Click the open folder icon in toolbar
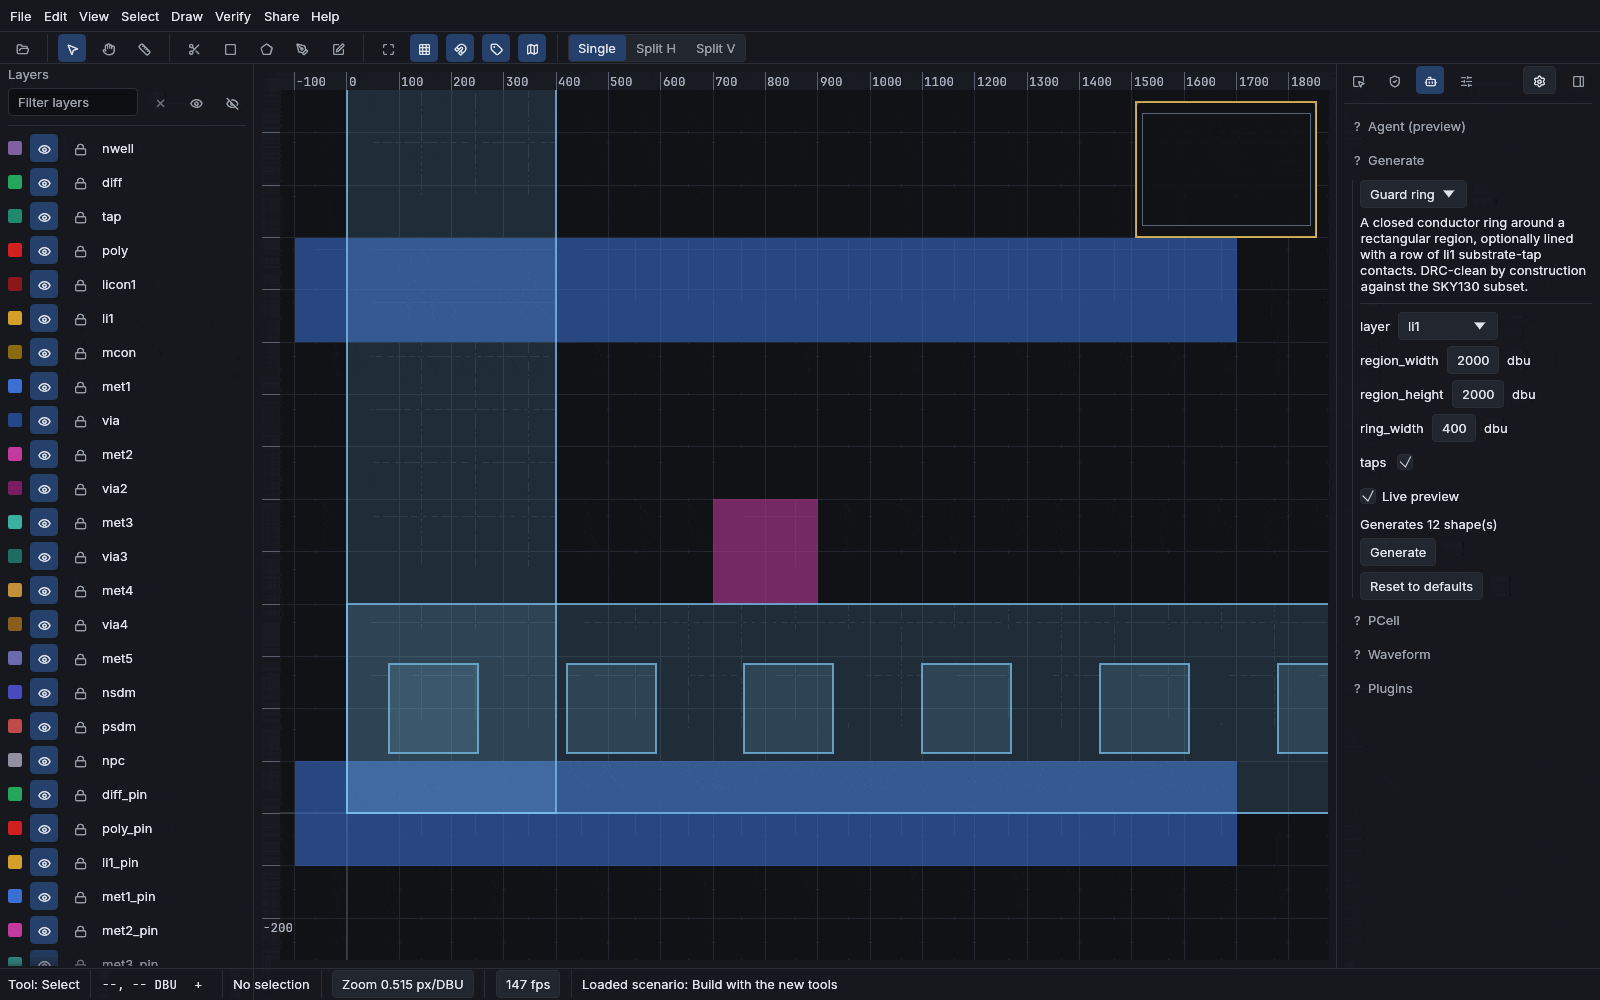Screen dimensions: 1600x1000 [23, 49]
